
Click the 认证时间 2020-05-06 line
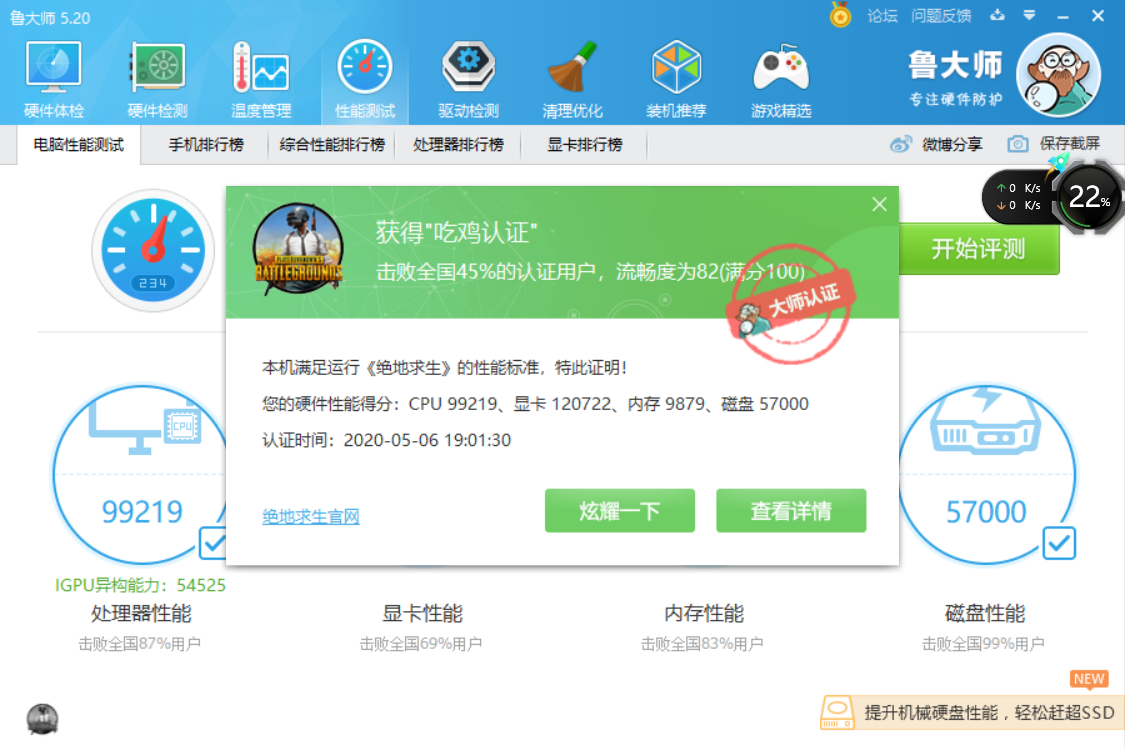387,440
